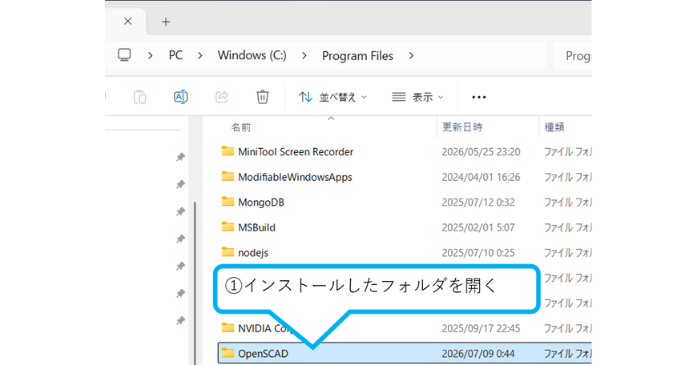Select the NVIDIA Corporation folder
The height and width of the screenshot is (365, 698).
point(265,328)
